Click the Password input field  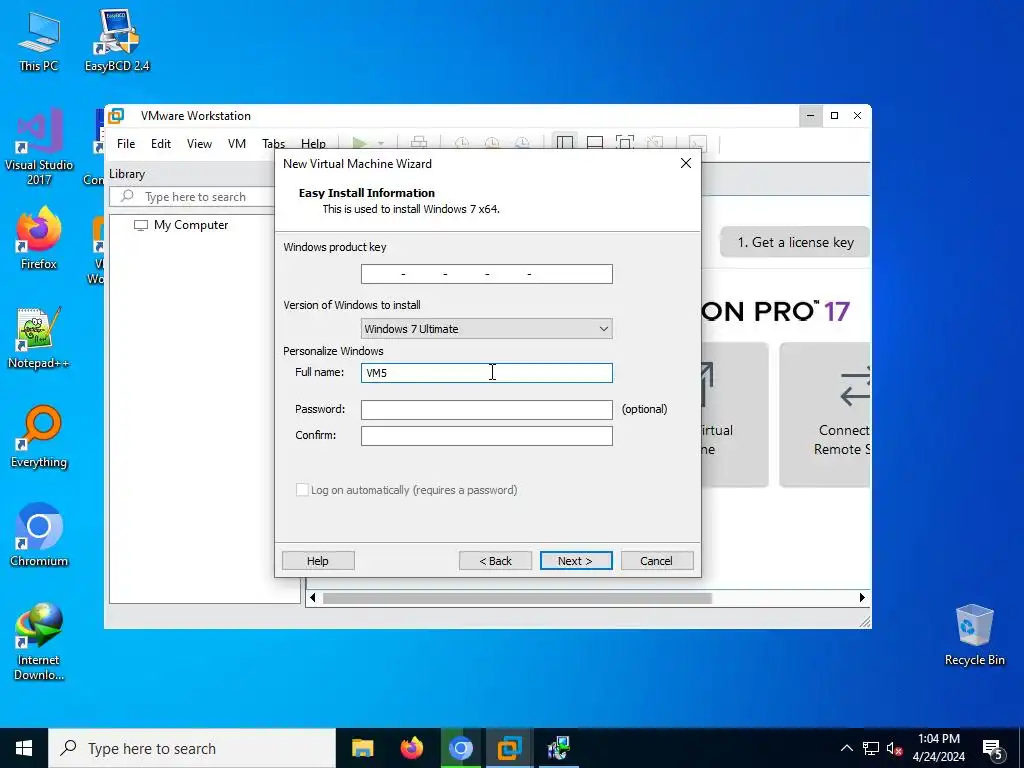tap(487, 409)
